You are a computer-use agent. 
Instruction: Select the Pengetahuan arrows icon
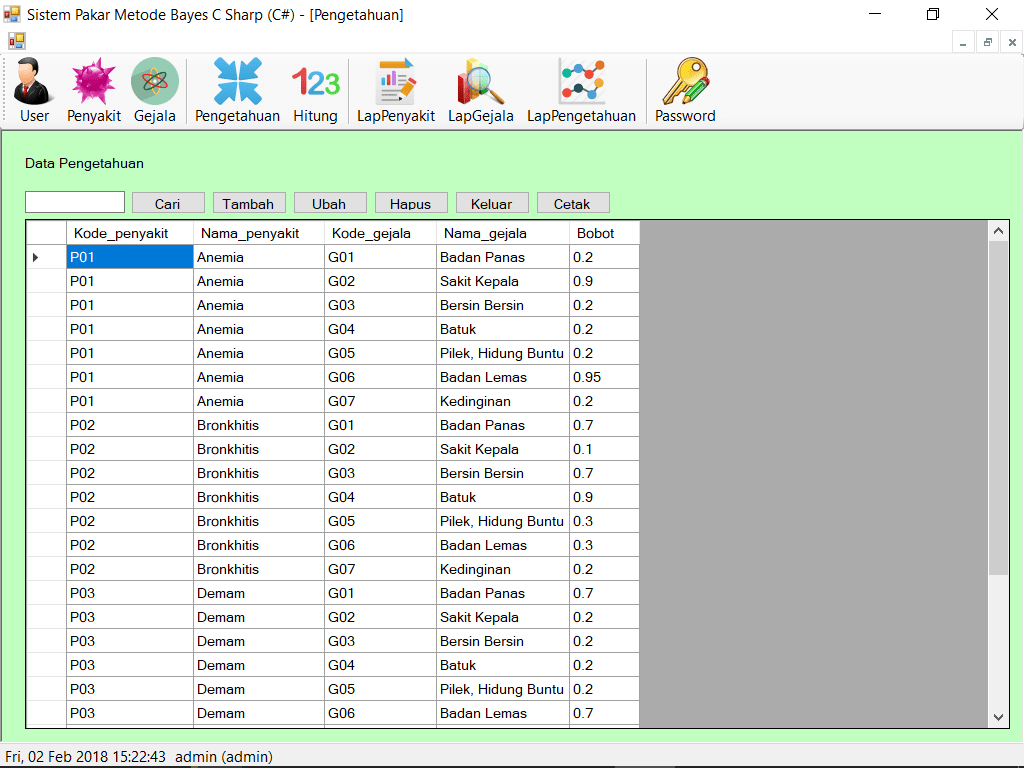tap(237, 83)
